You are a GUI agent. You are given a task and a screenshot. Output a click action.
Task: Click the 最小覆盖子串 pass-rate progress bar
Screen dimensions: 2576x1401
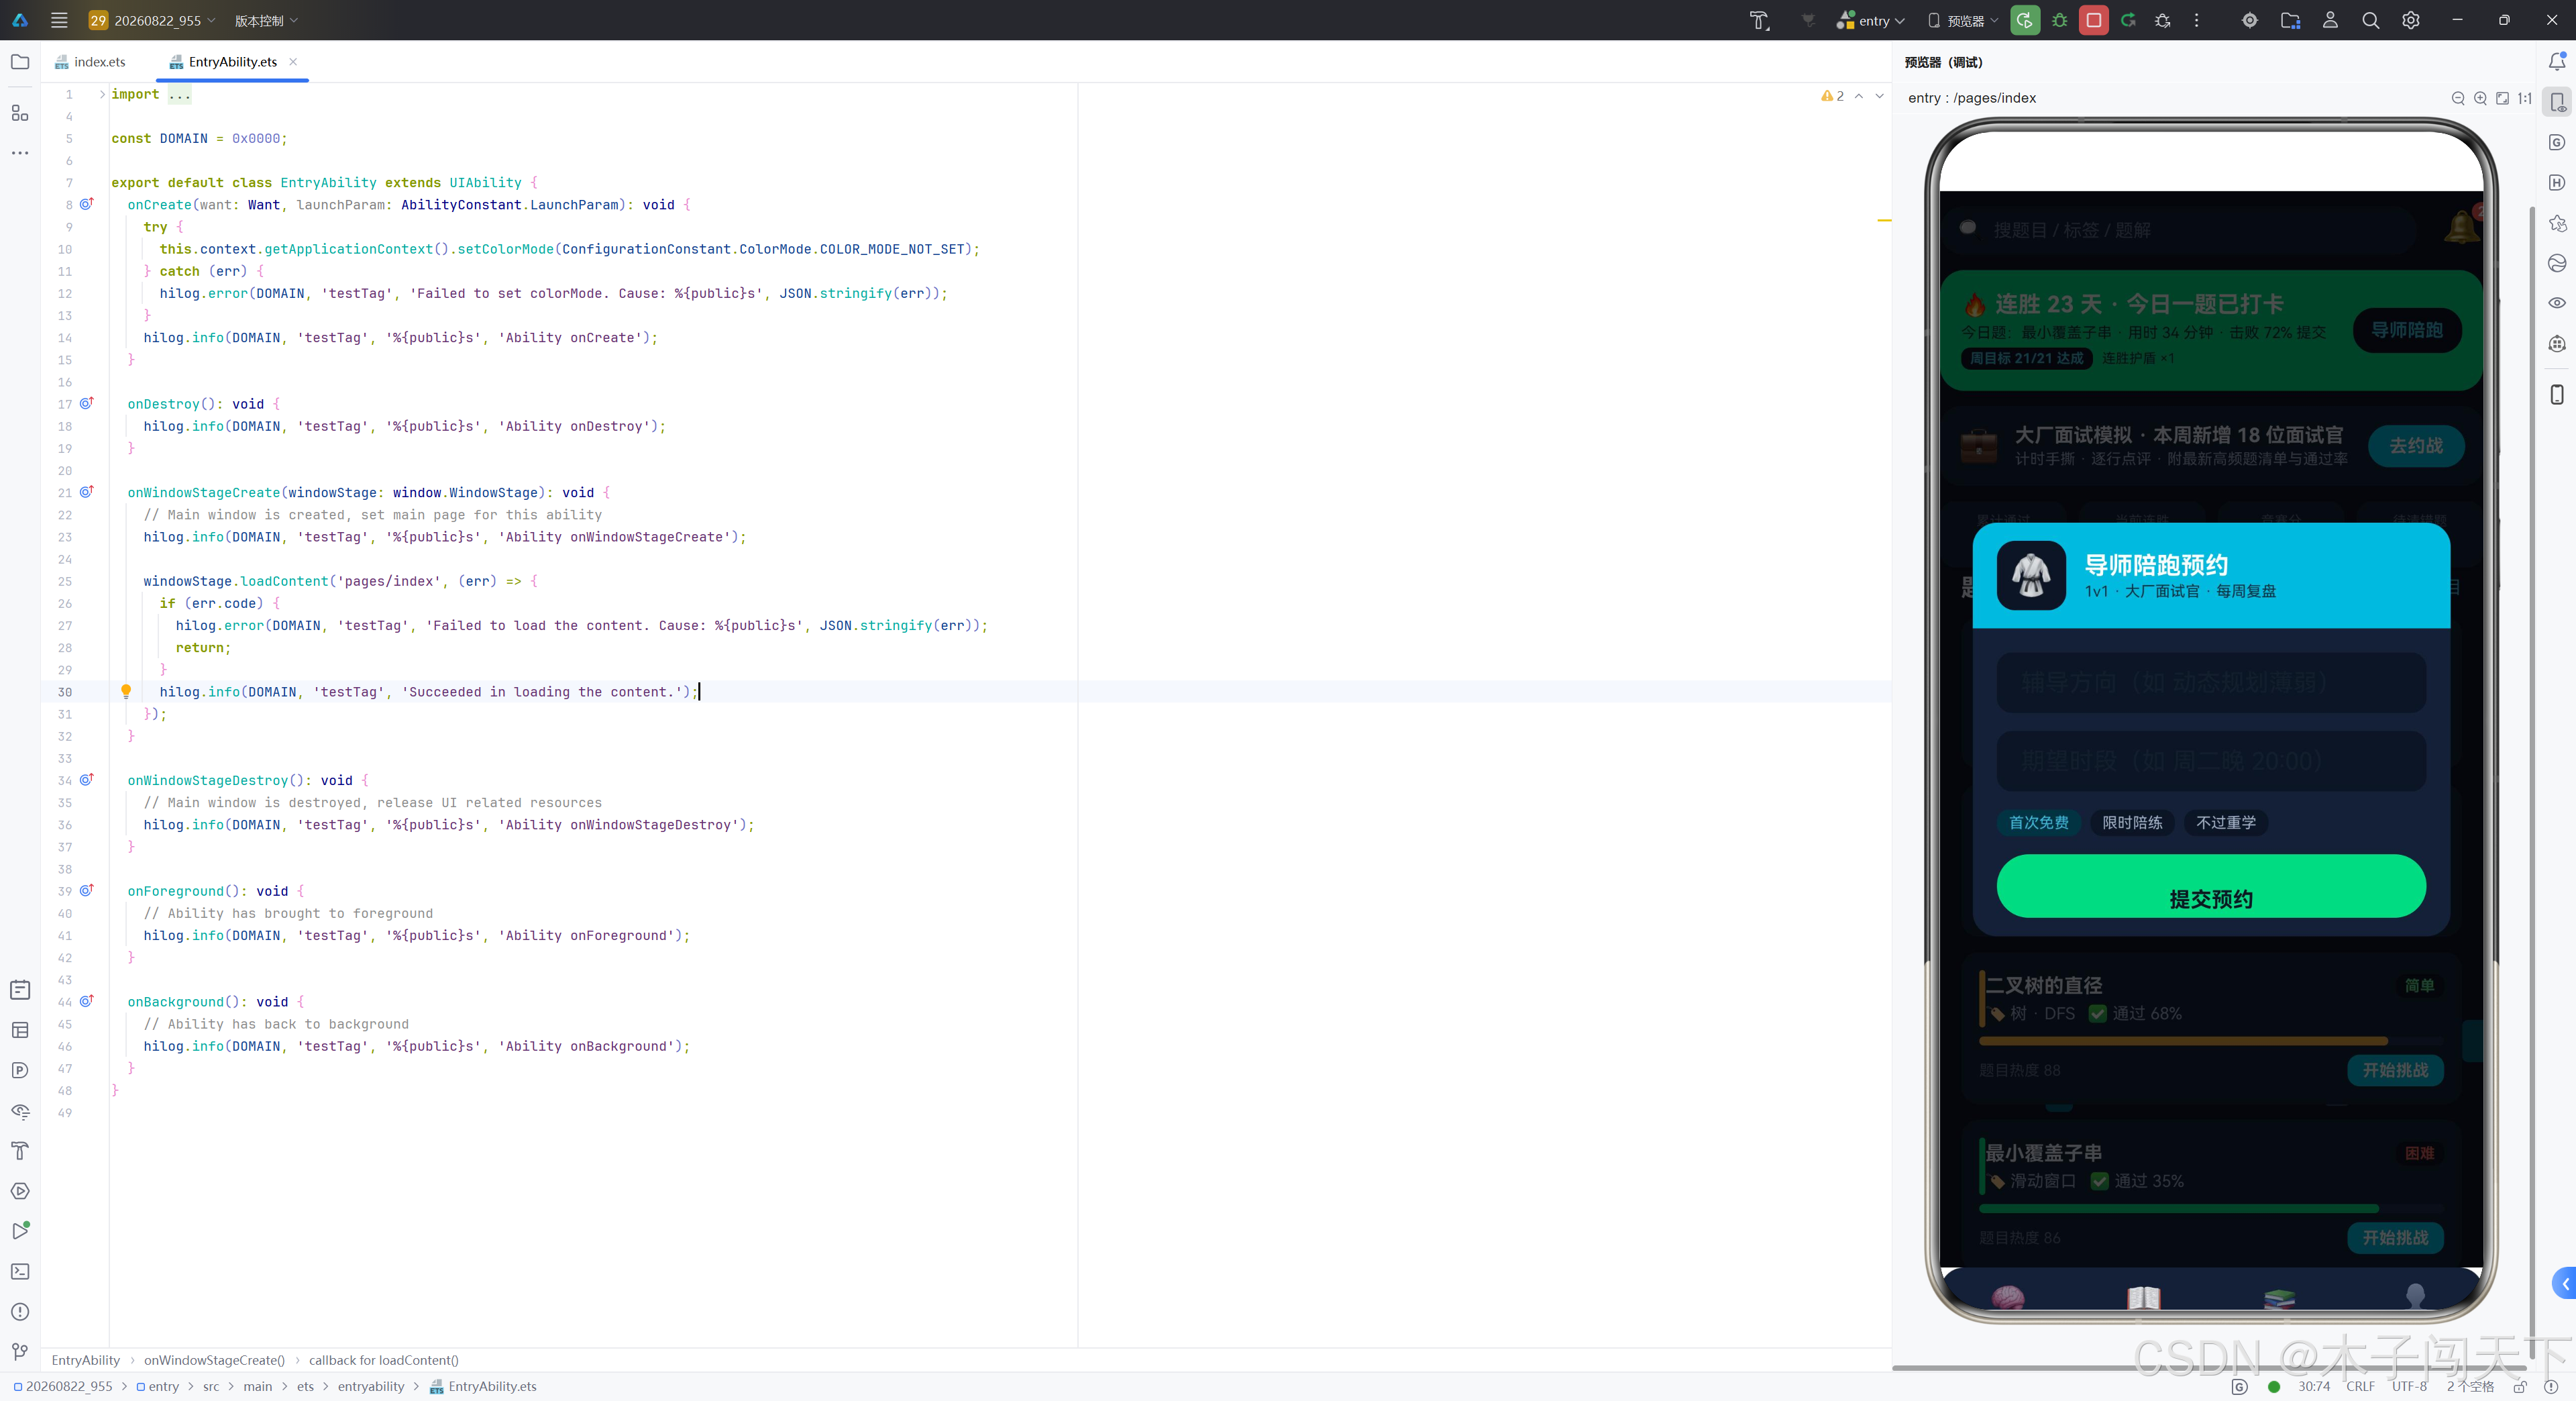(x=2211, y=1209)
